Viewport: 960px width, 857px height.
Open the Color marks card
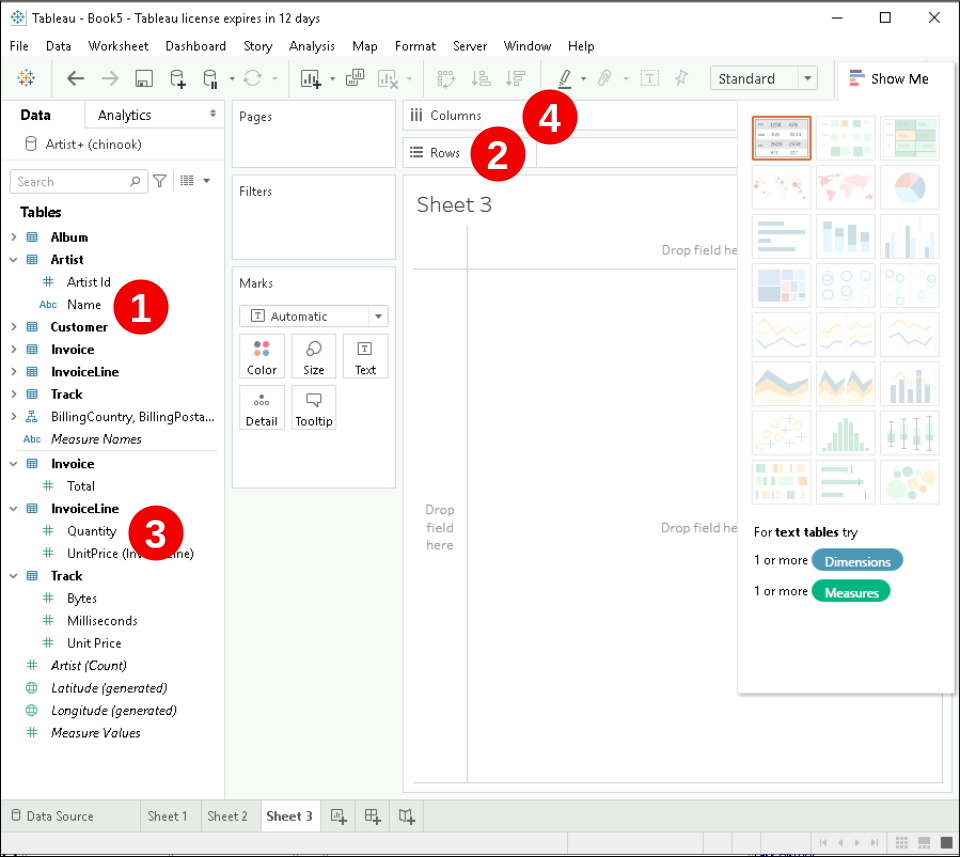261,357
